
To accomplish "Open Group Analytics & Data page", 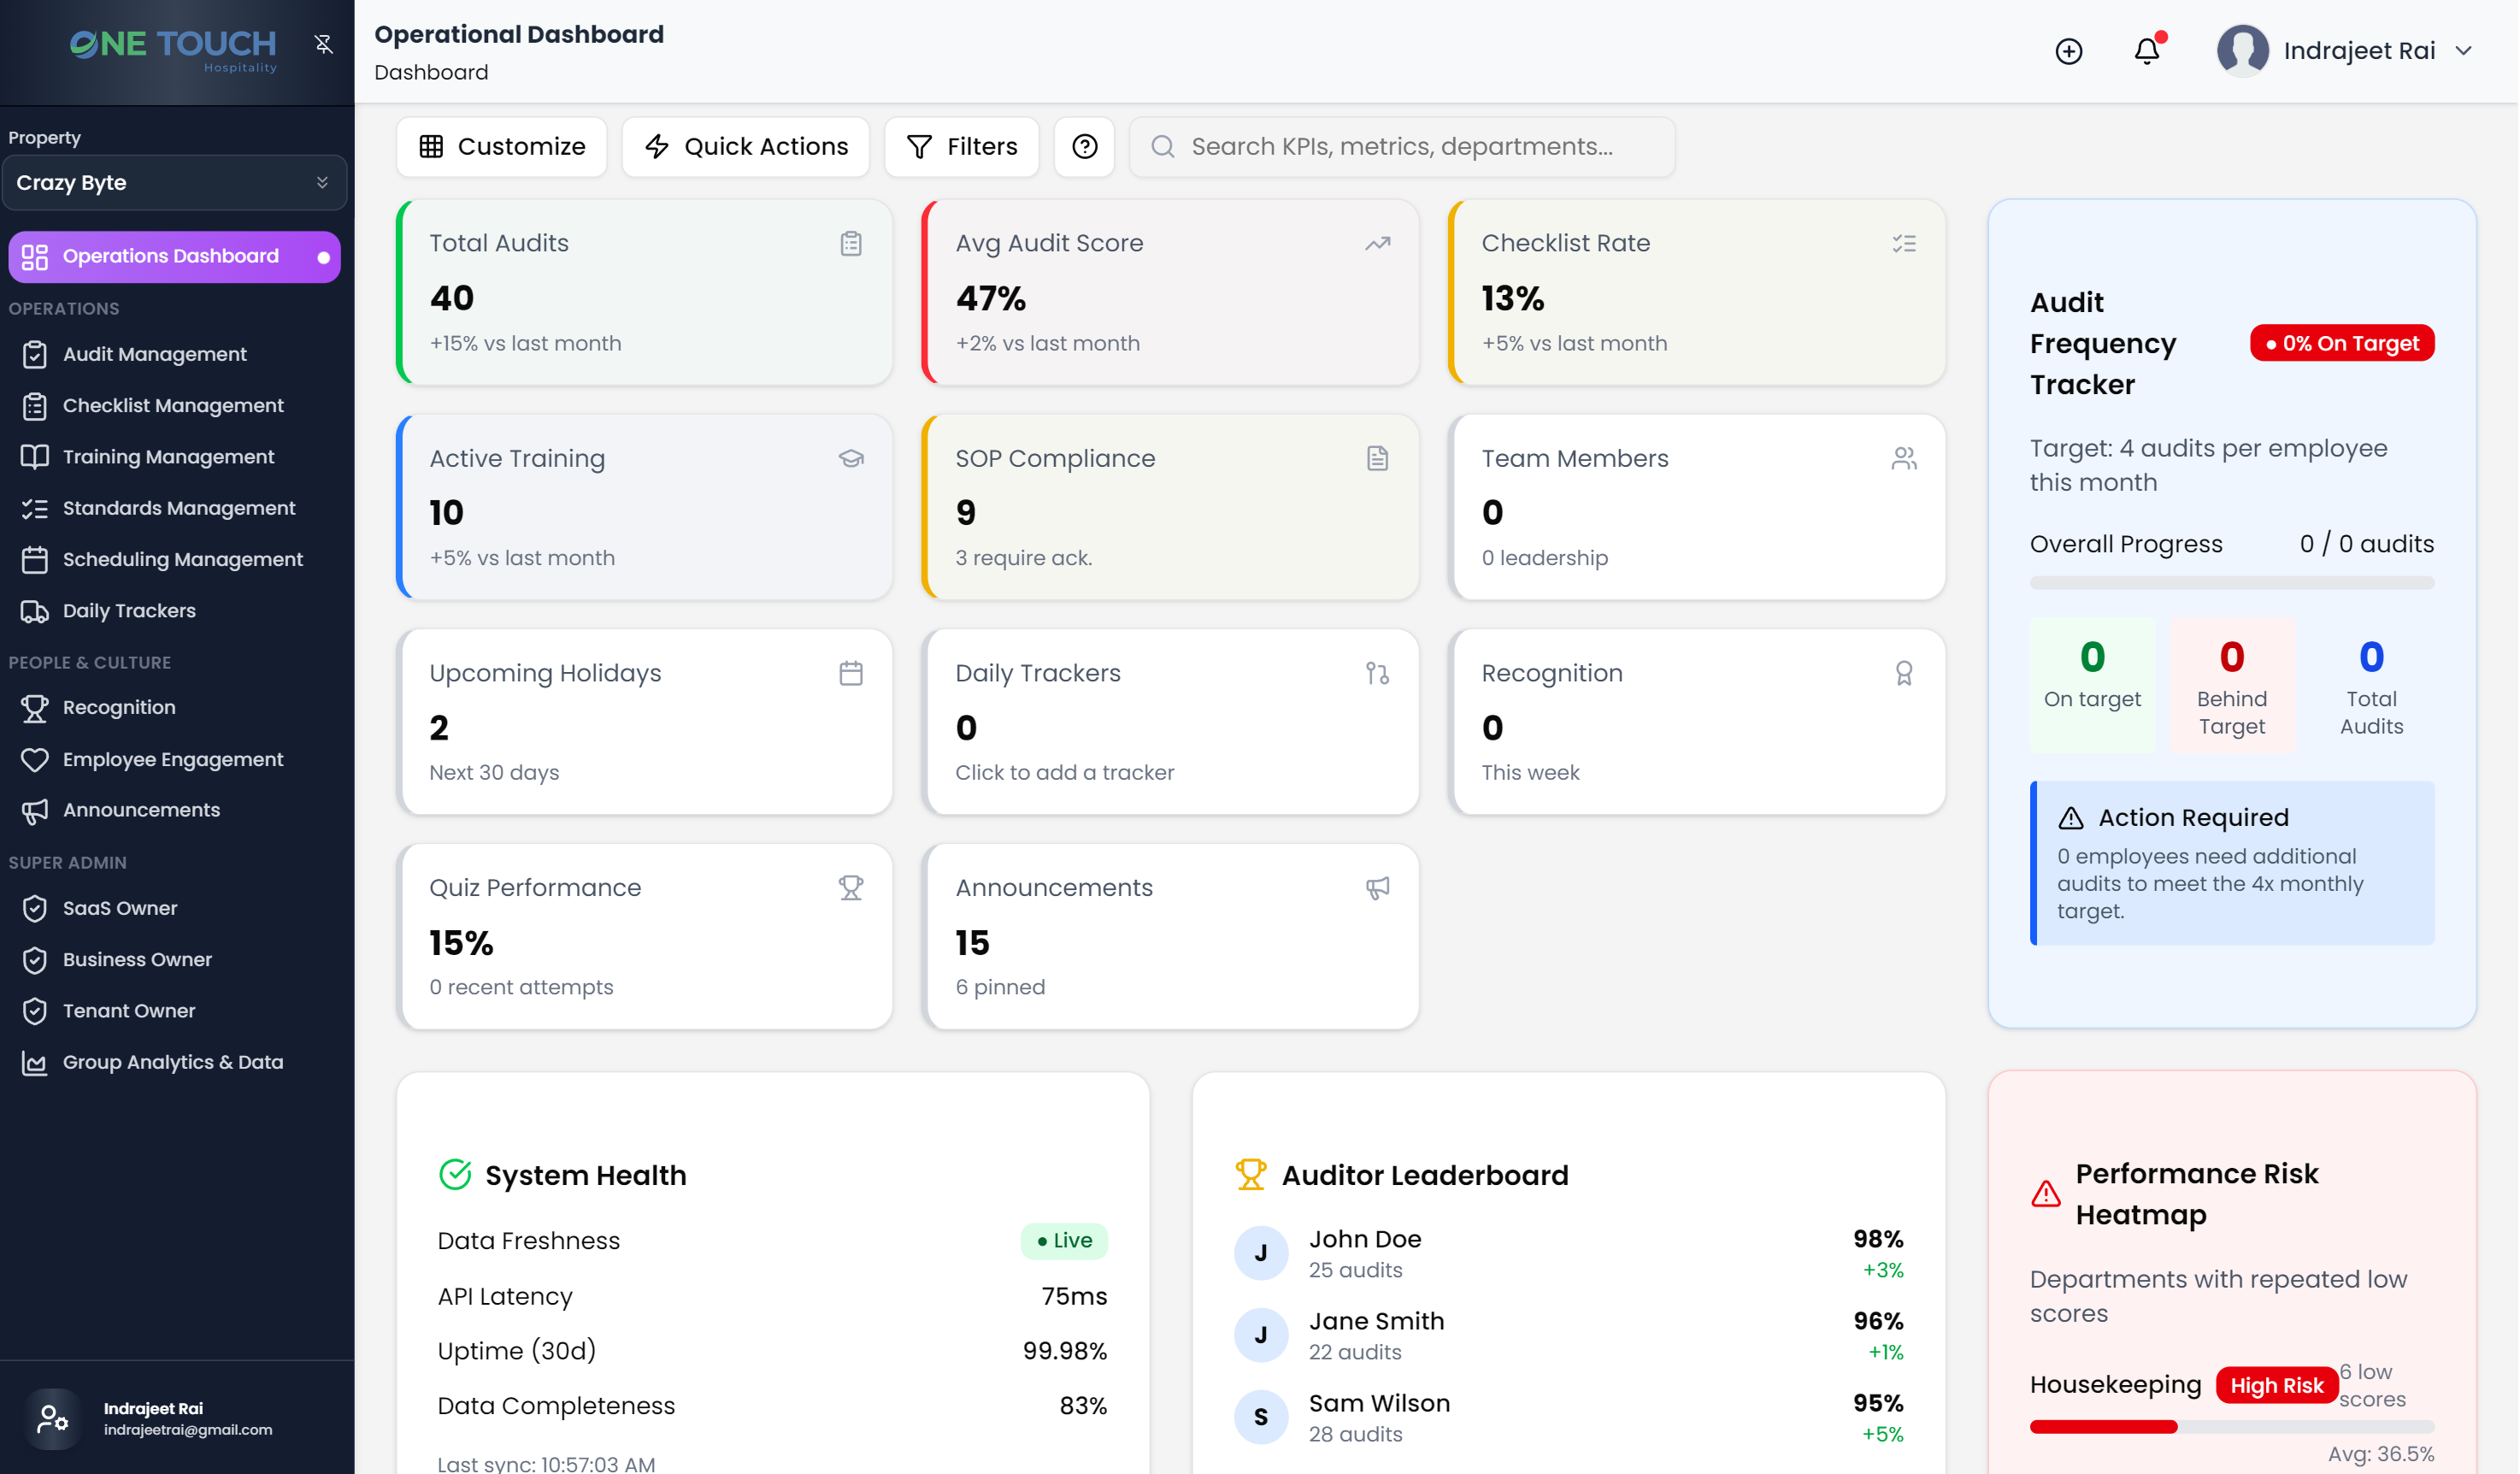I will click(172, 1062).
